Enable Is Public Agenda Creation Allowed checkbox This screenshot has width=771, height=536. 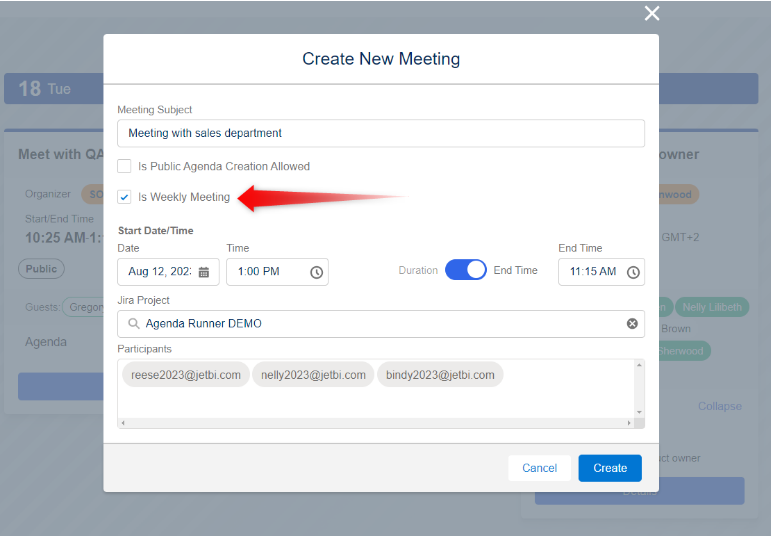tap(124, 166)
